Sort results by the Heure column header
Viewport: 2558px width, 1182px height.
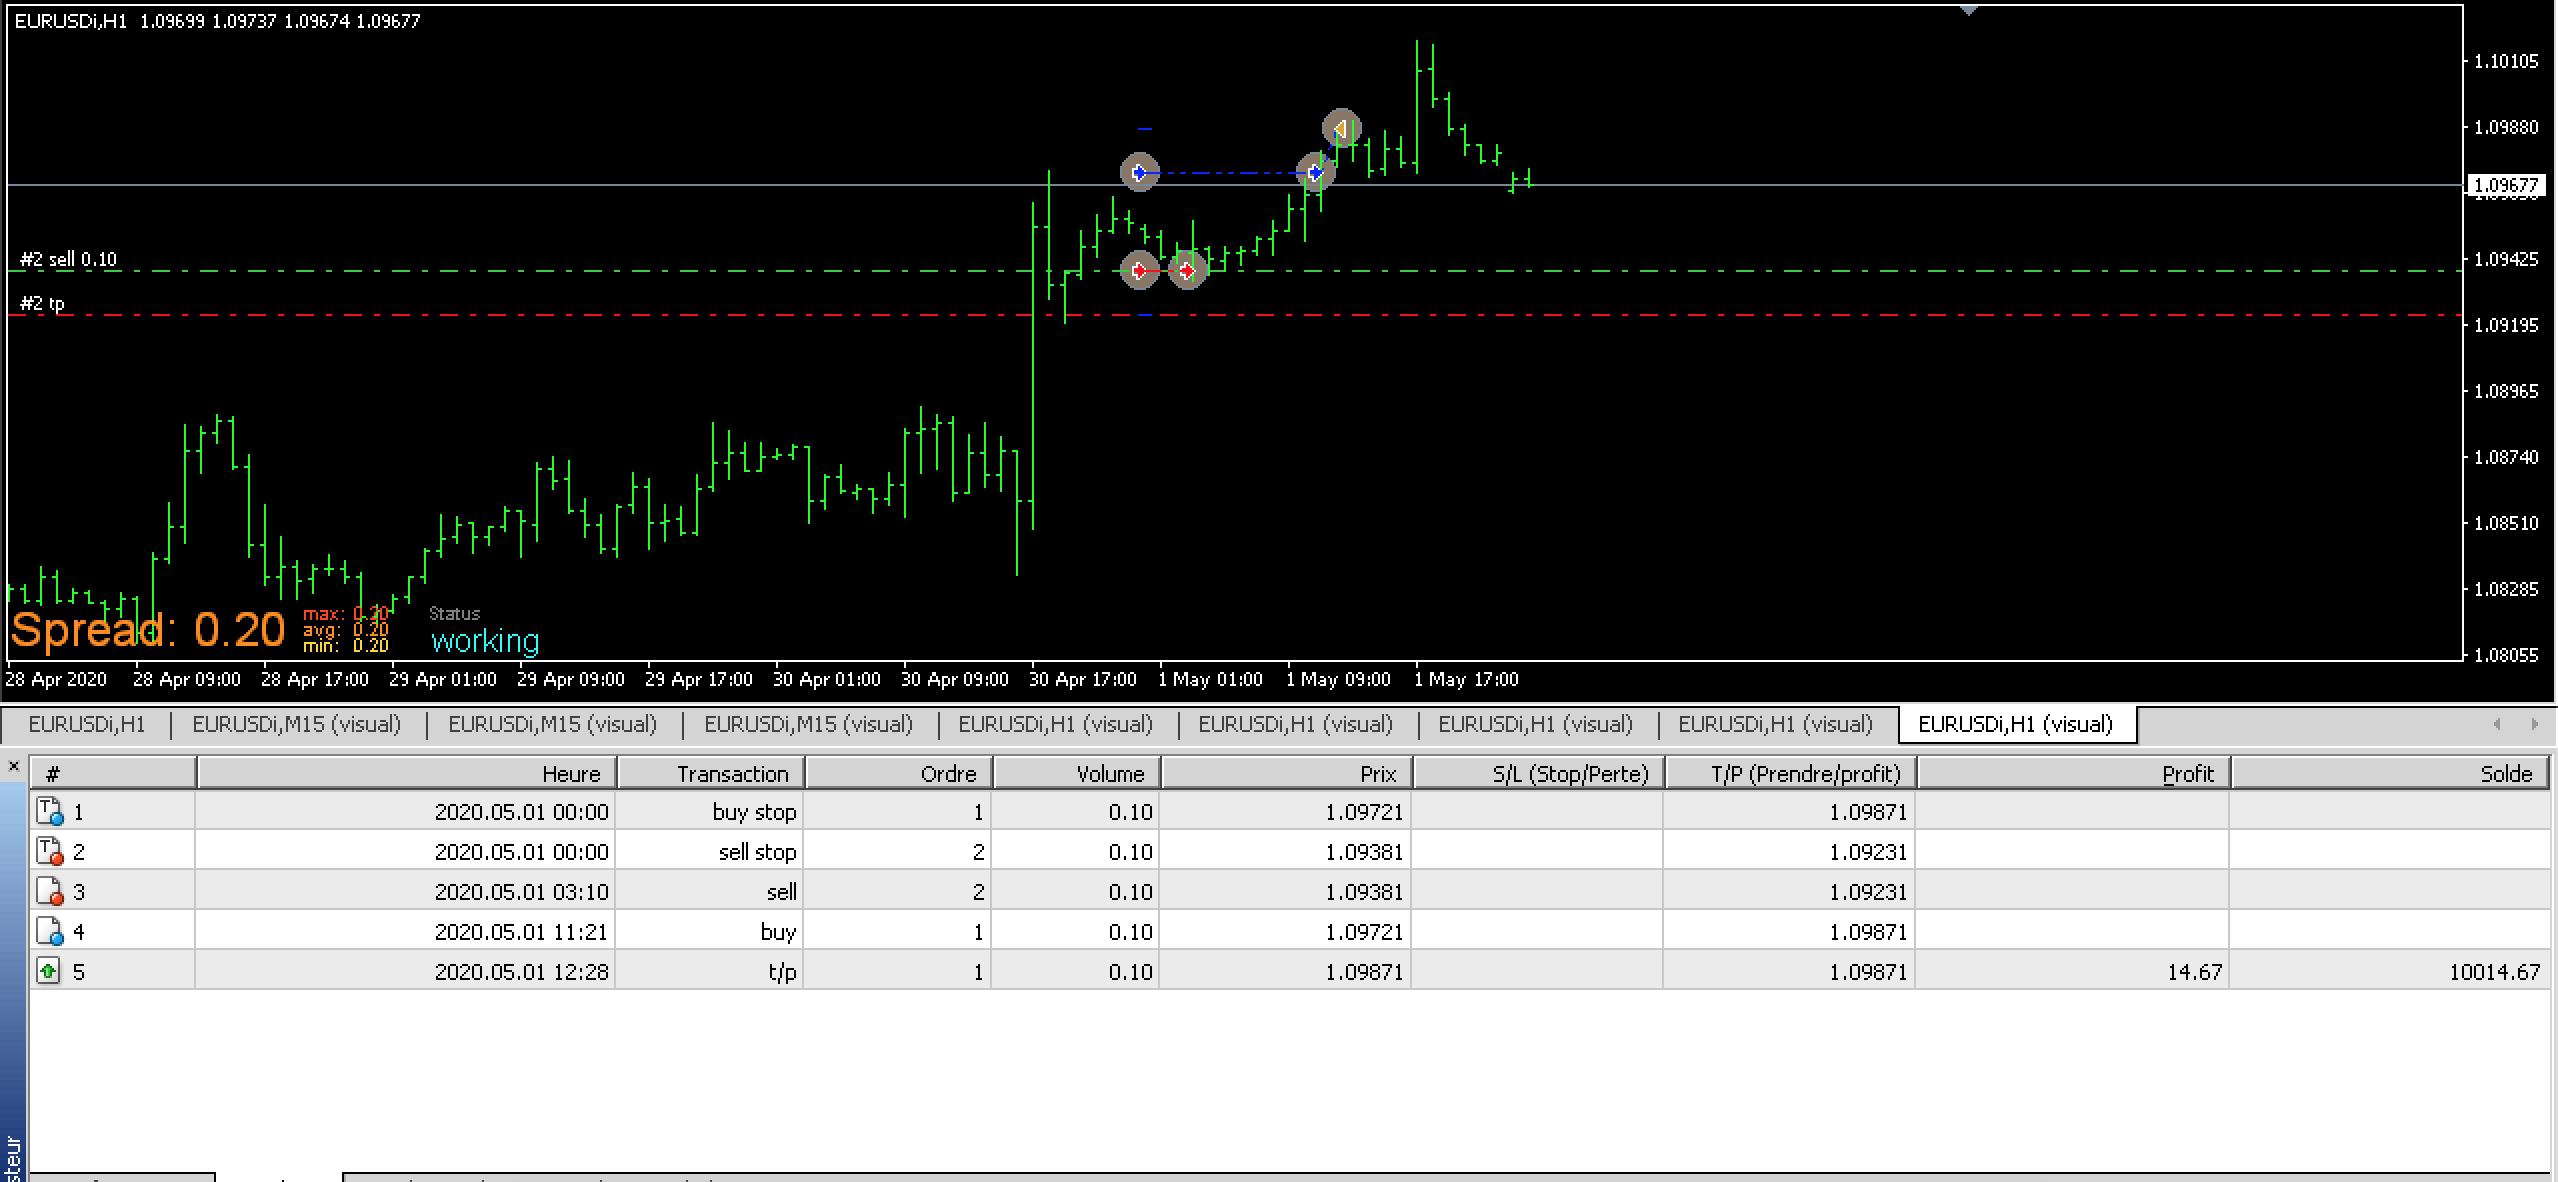click(406, 773)
